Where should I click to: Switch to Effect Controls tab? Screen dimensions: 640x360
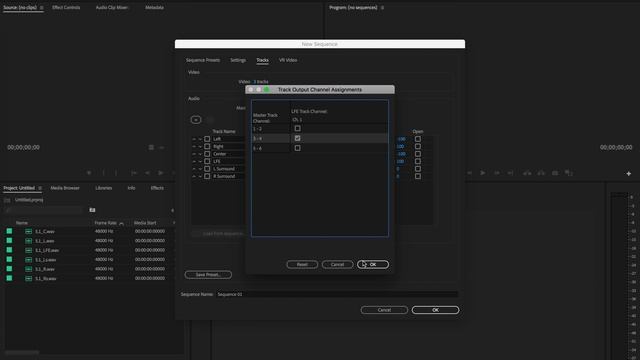(x=66, y=7)
